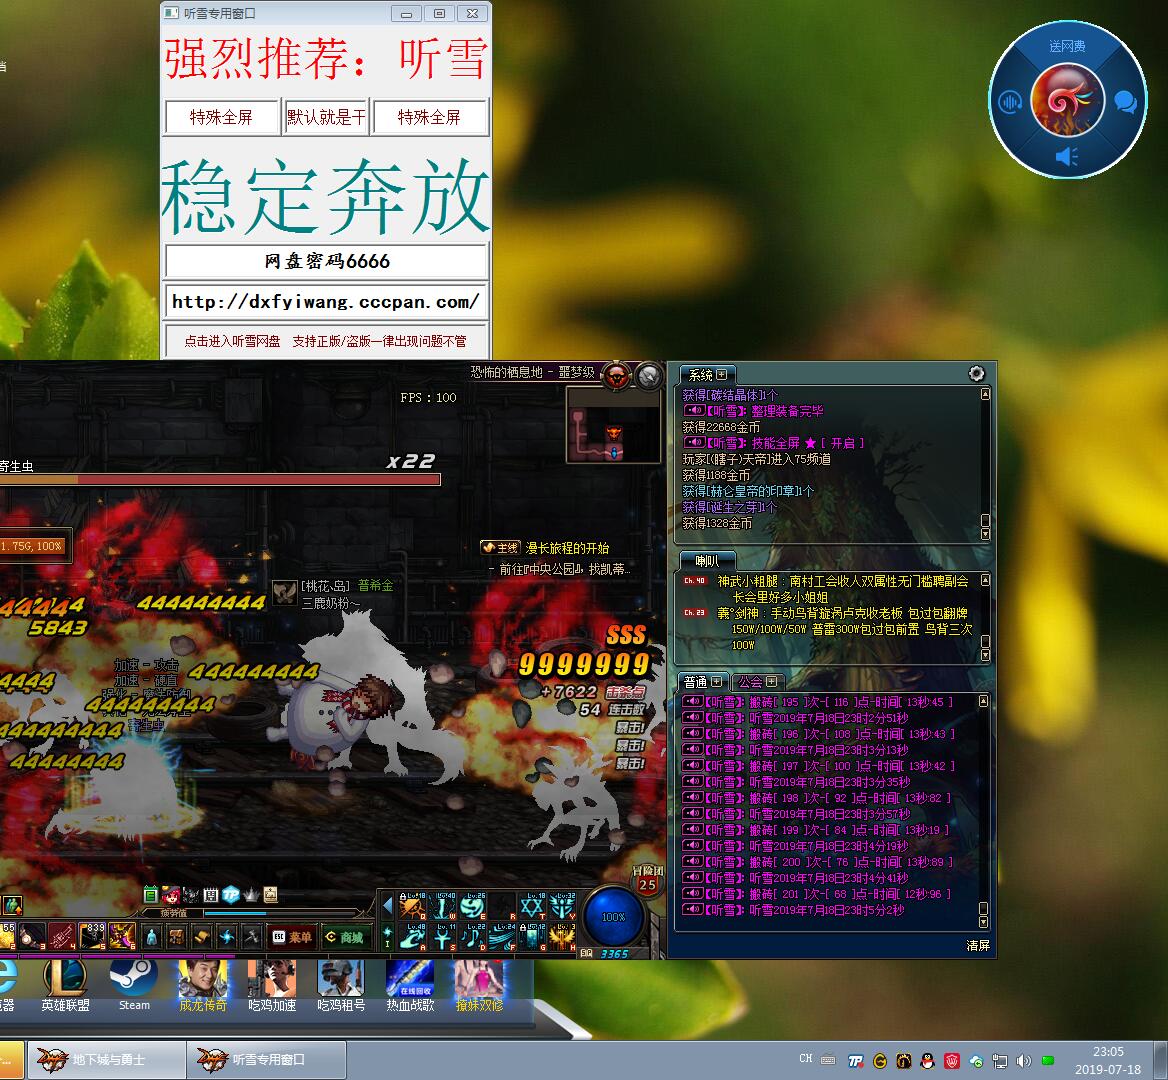Screen dimensions: 1168x1080
Task: Launch the 成龙传奇 shortcut
Action: click(203, 985)
